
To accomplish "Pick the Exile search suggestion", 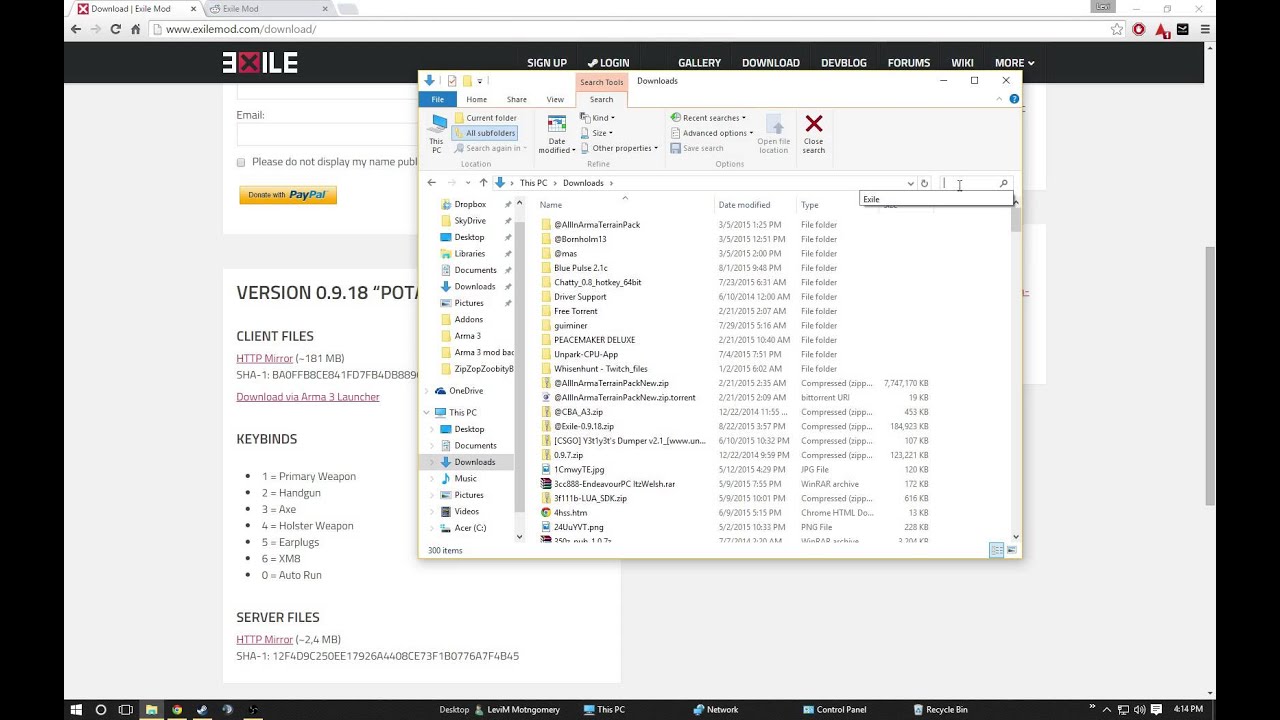I will (x=936, y=199).
